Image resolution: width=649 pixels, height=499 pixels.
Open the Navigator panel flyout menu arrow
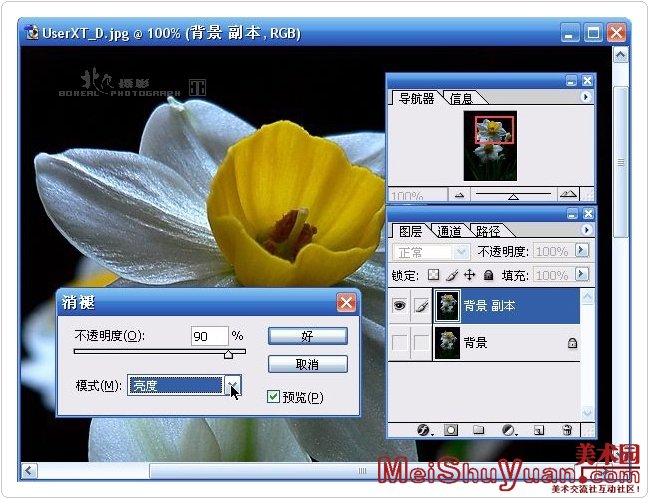pyautogui.click(x=585, y=97)
